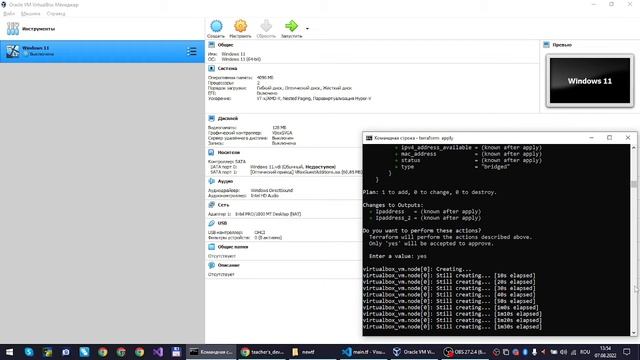
Task: Open VM Settings via gear toolbar icon
Action: coord(240,26)
